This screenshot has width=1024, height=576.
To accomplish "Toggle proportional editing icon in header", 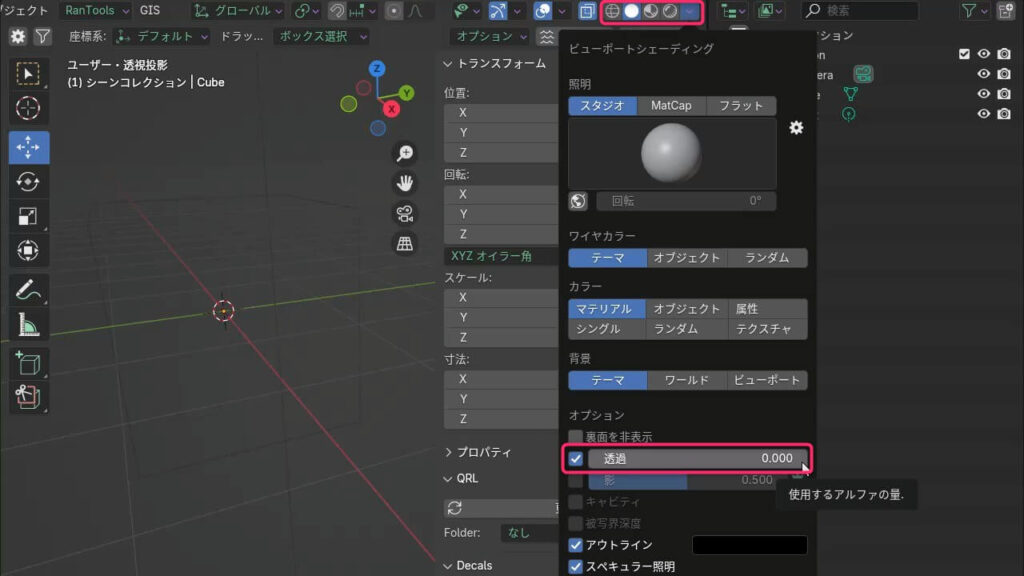I will point(394,11).
